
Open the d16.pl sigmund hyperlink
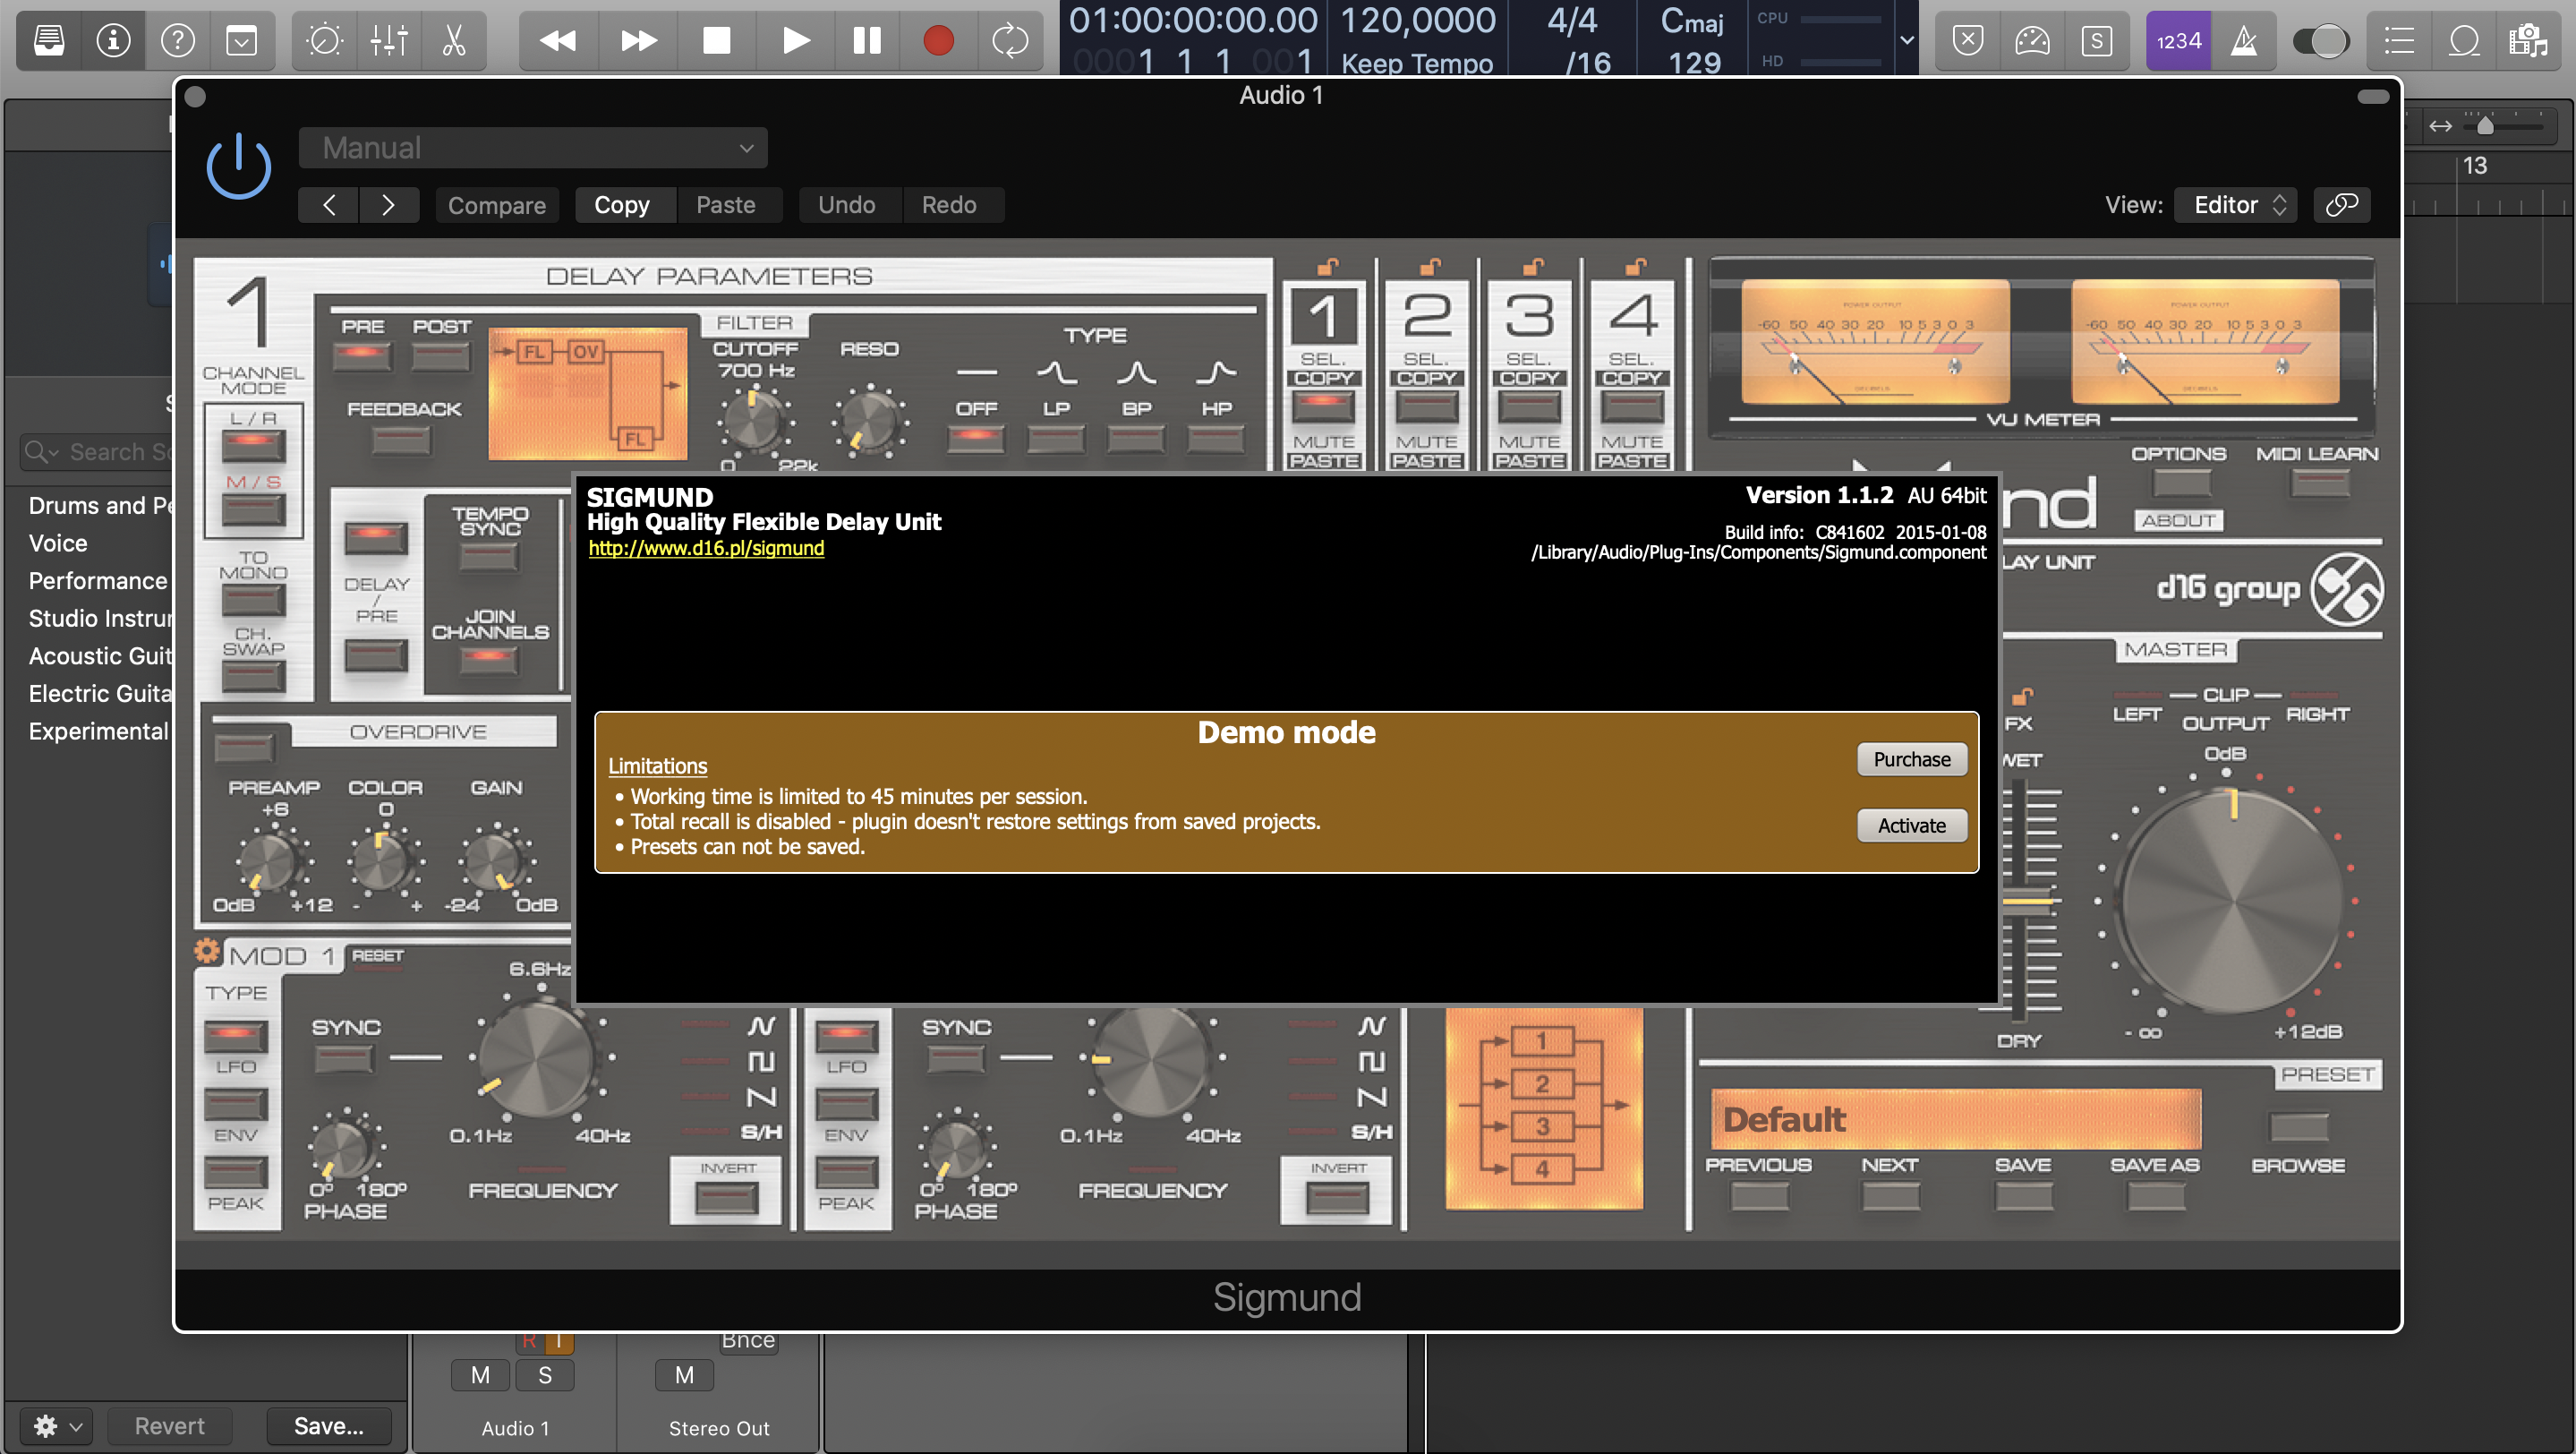(x=706, y=548)
